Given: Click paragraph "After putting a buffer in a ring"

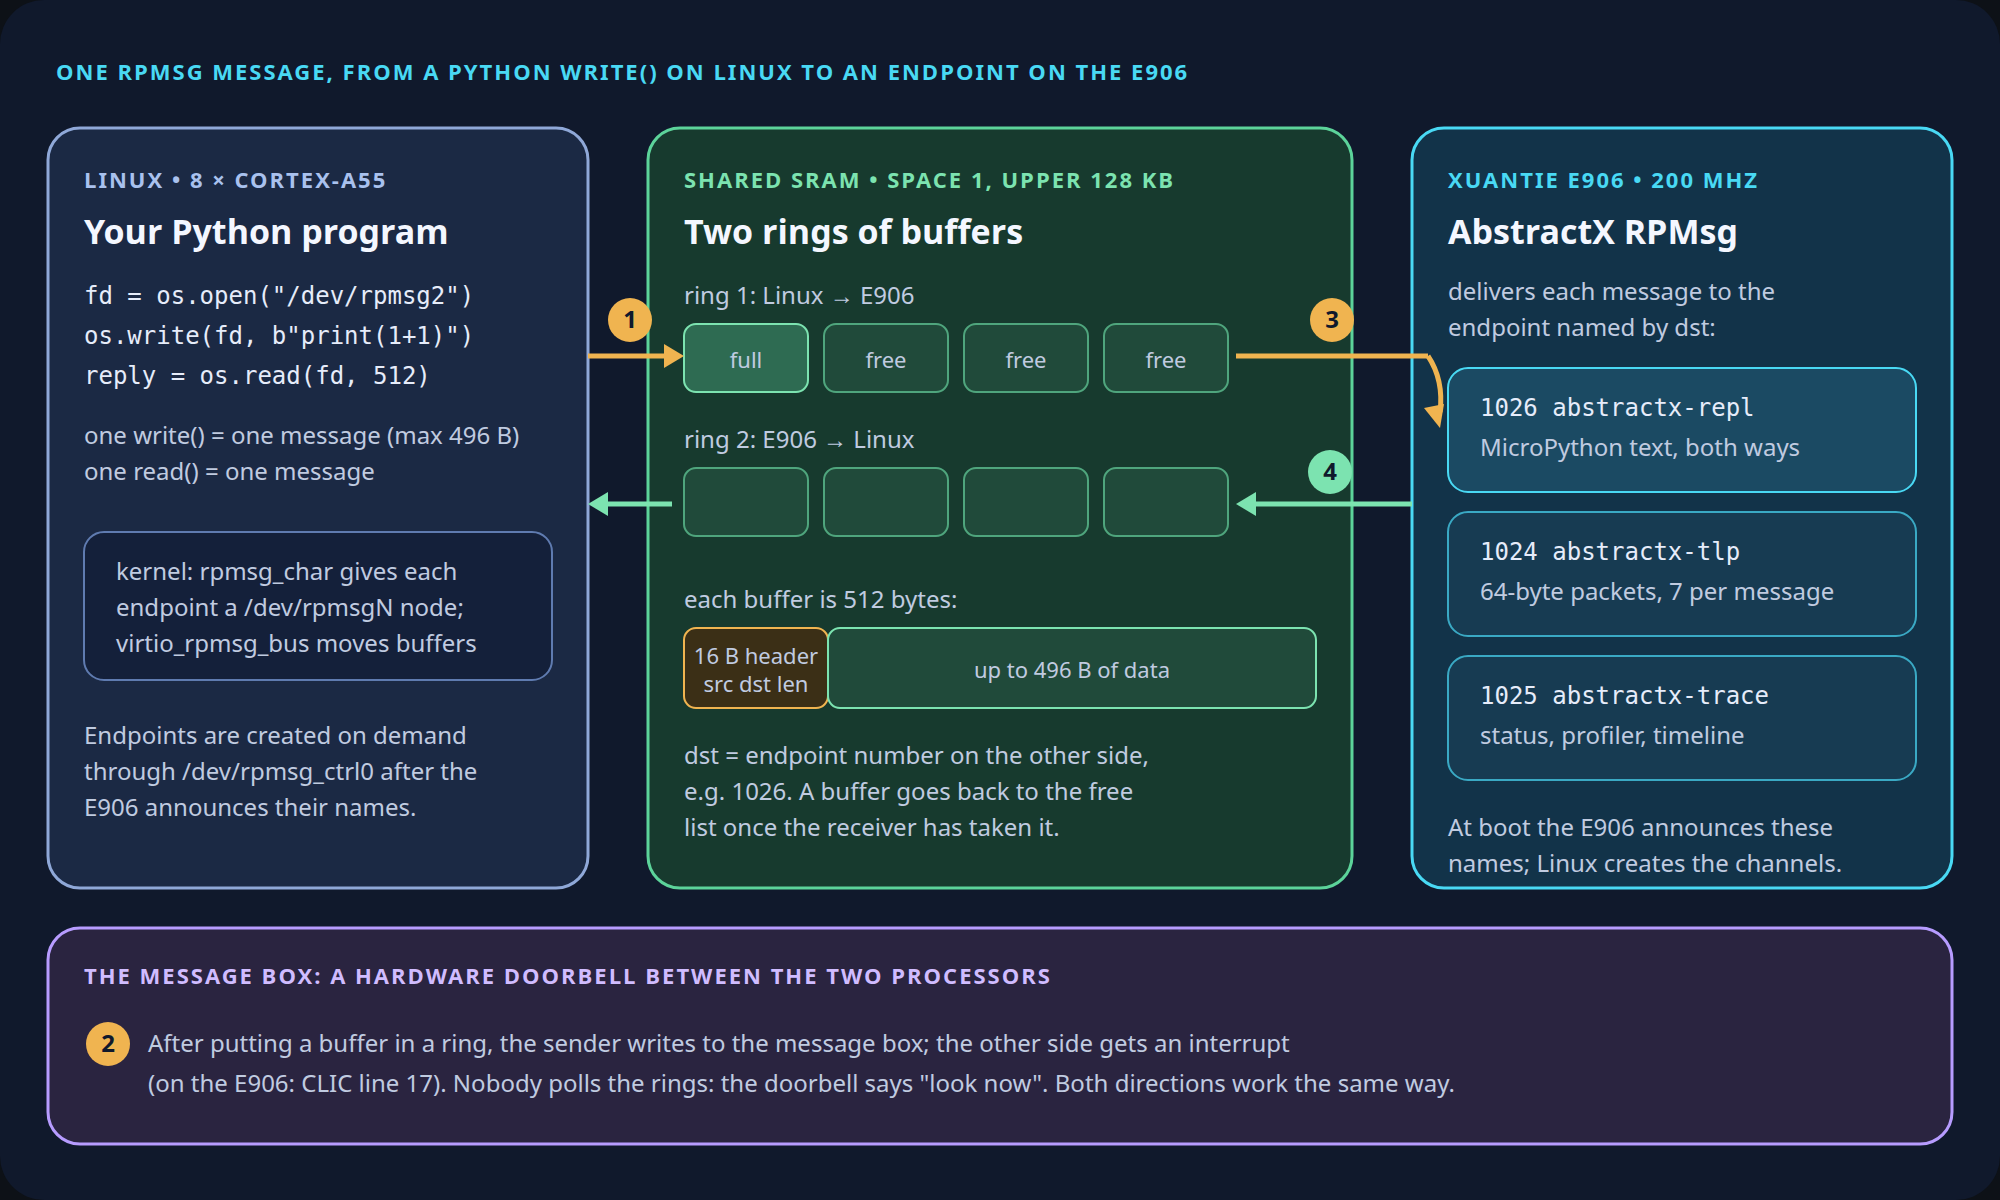Looking at the screenshot, I should point(801,1064).
